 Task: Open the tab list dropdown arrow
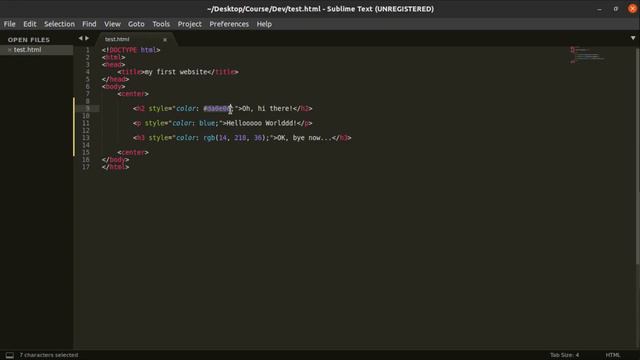(x=633, y=38)
